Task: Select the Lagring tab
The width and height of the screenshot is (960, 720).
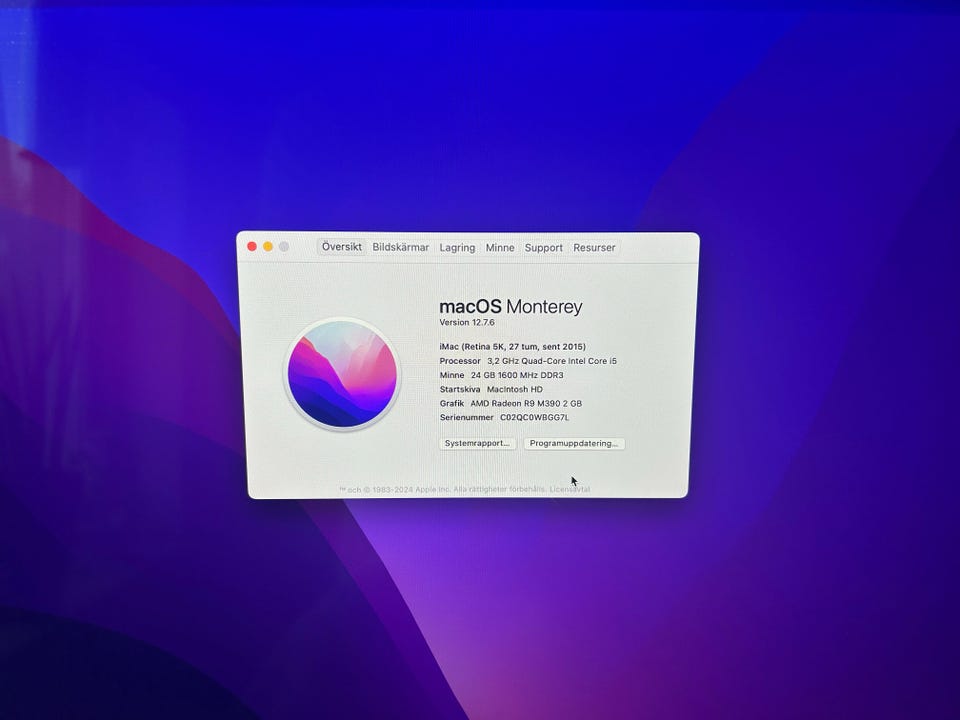Action: point(457,247)
